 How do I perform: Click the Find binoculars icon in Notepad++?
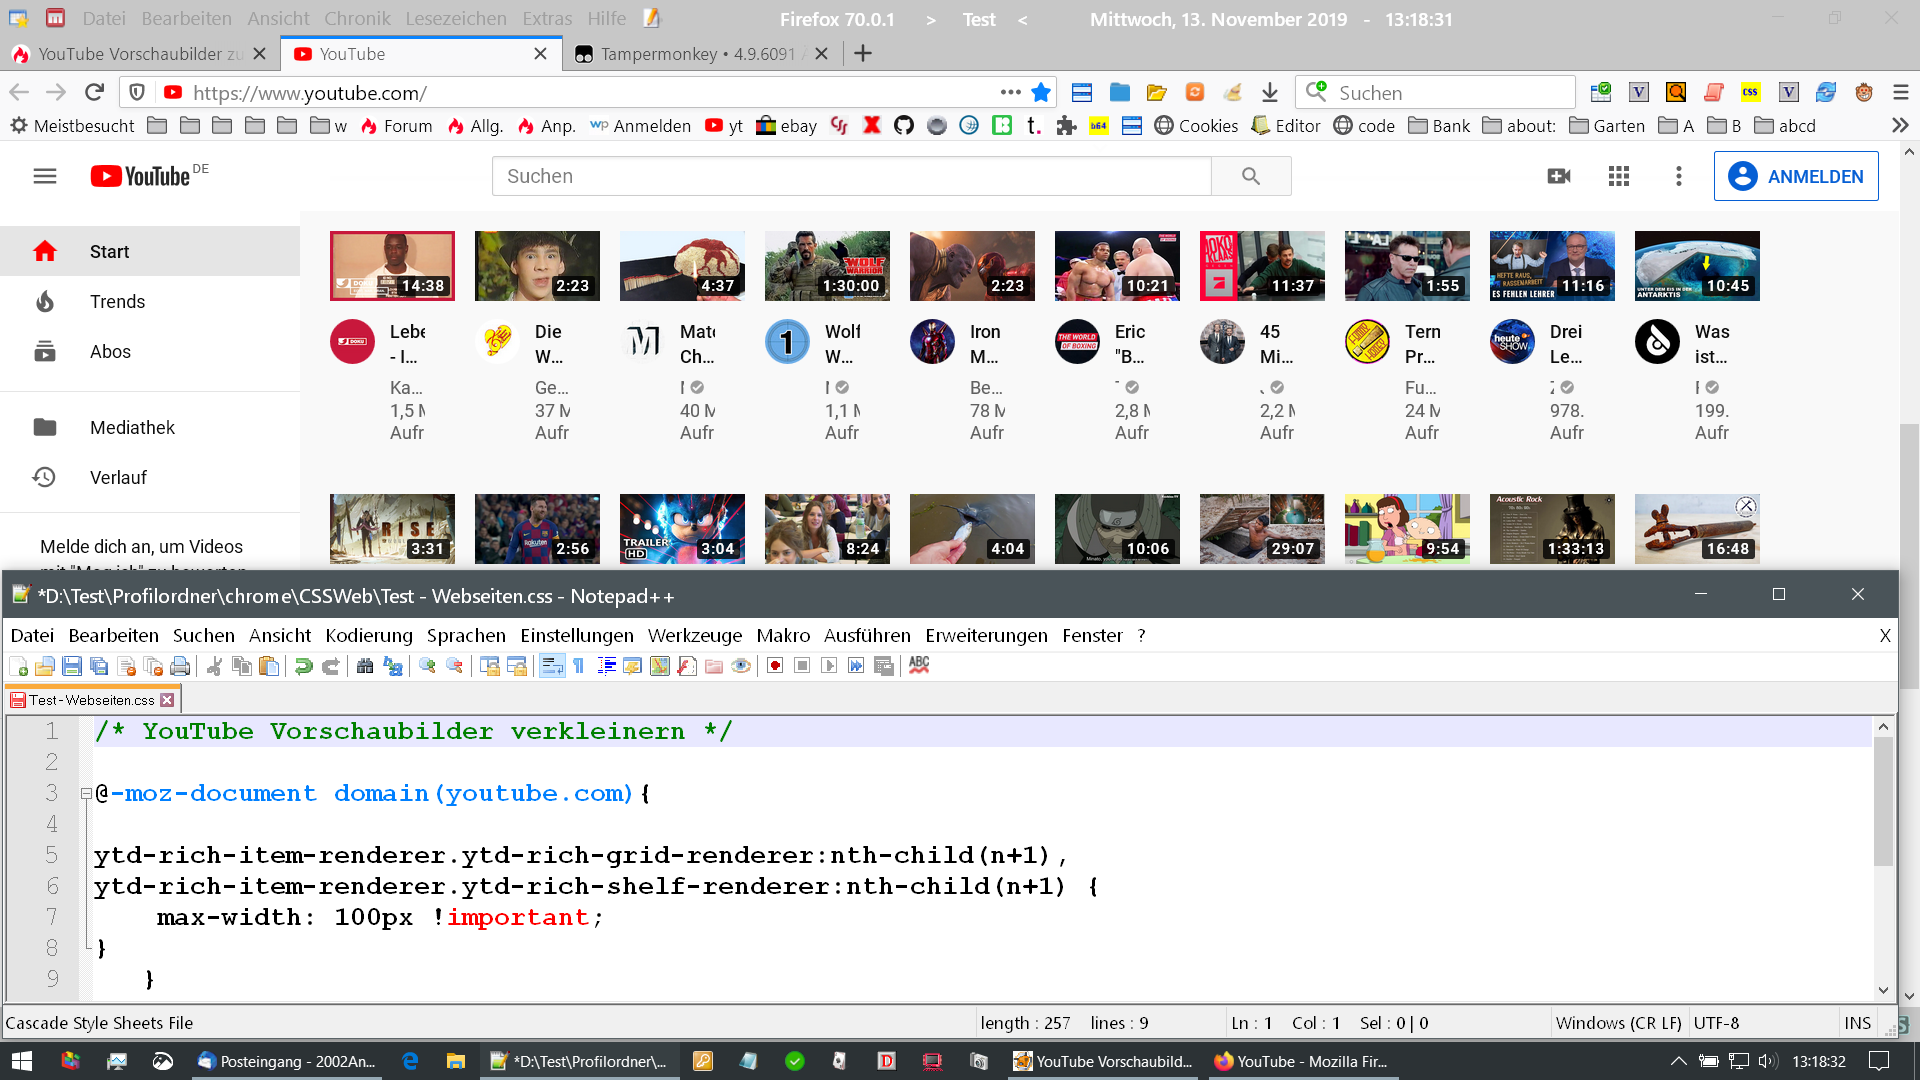[365, 666]
